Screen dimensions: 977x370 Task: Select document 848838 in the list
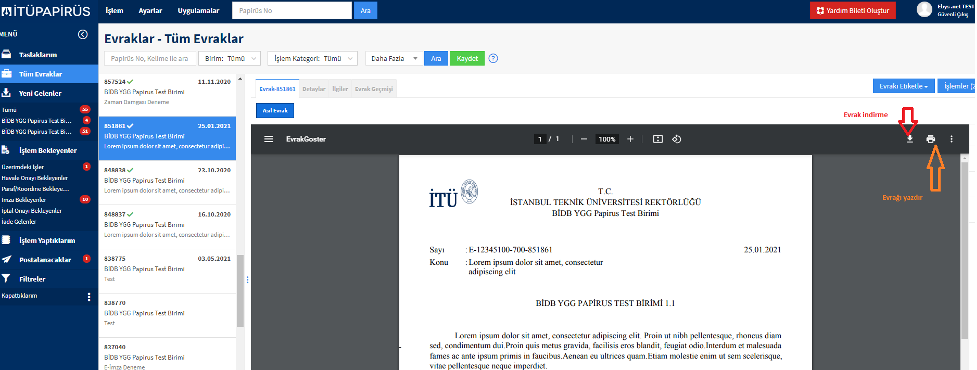pyautogui.click(x=167, y=181)
